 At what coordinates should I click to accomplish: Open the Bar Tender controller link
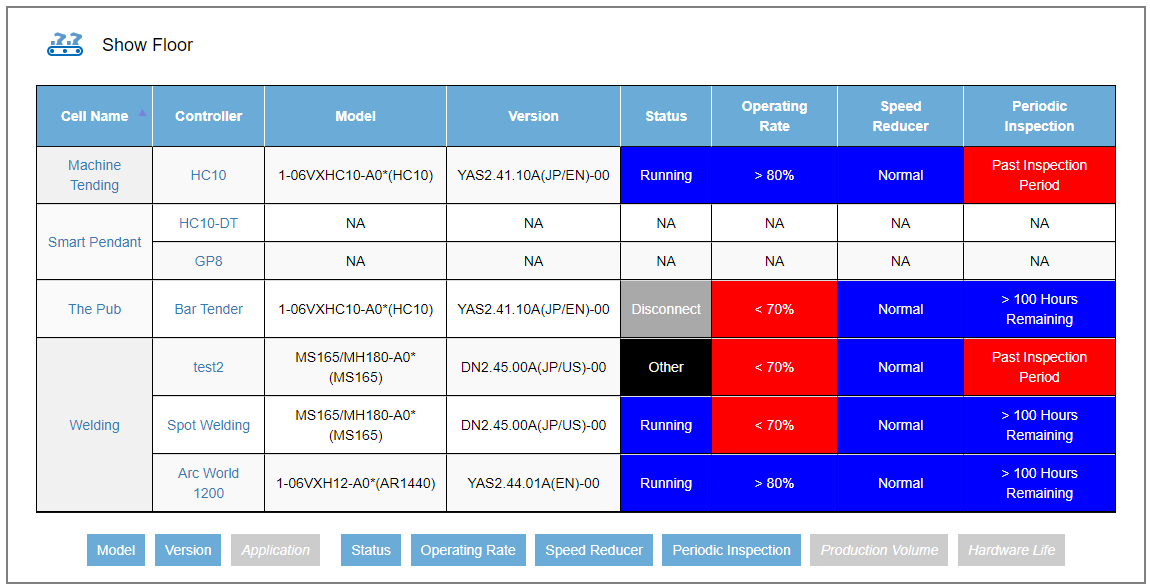pos(208,309)
